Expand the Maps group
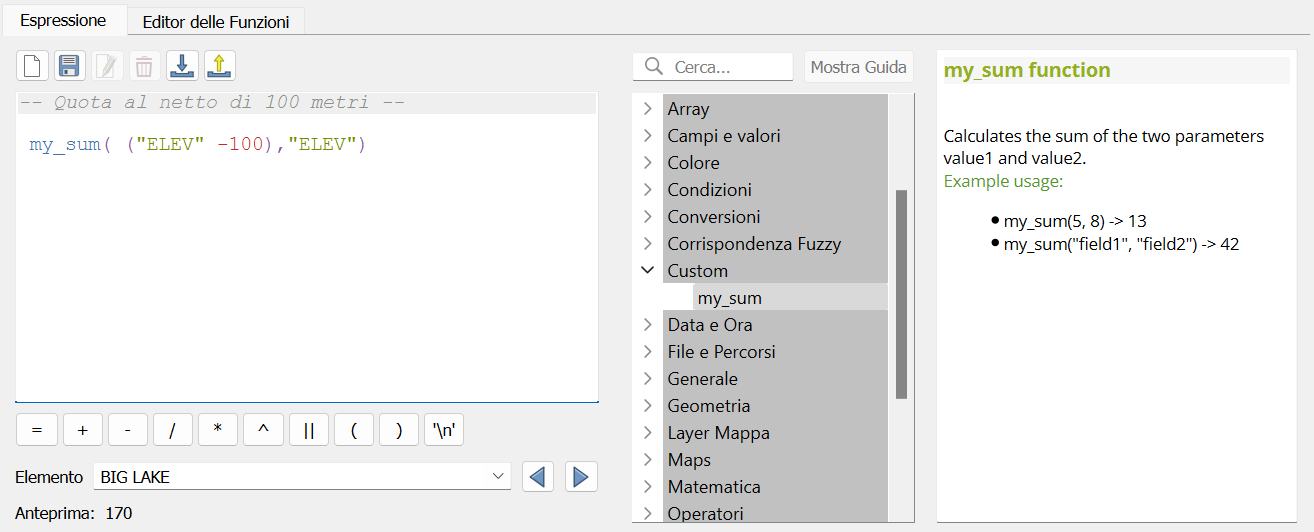1314x532 pixels. click(647, 460)
